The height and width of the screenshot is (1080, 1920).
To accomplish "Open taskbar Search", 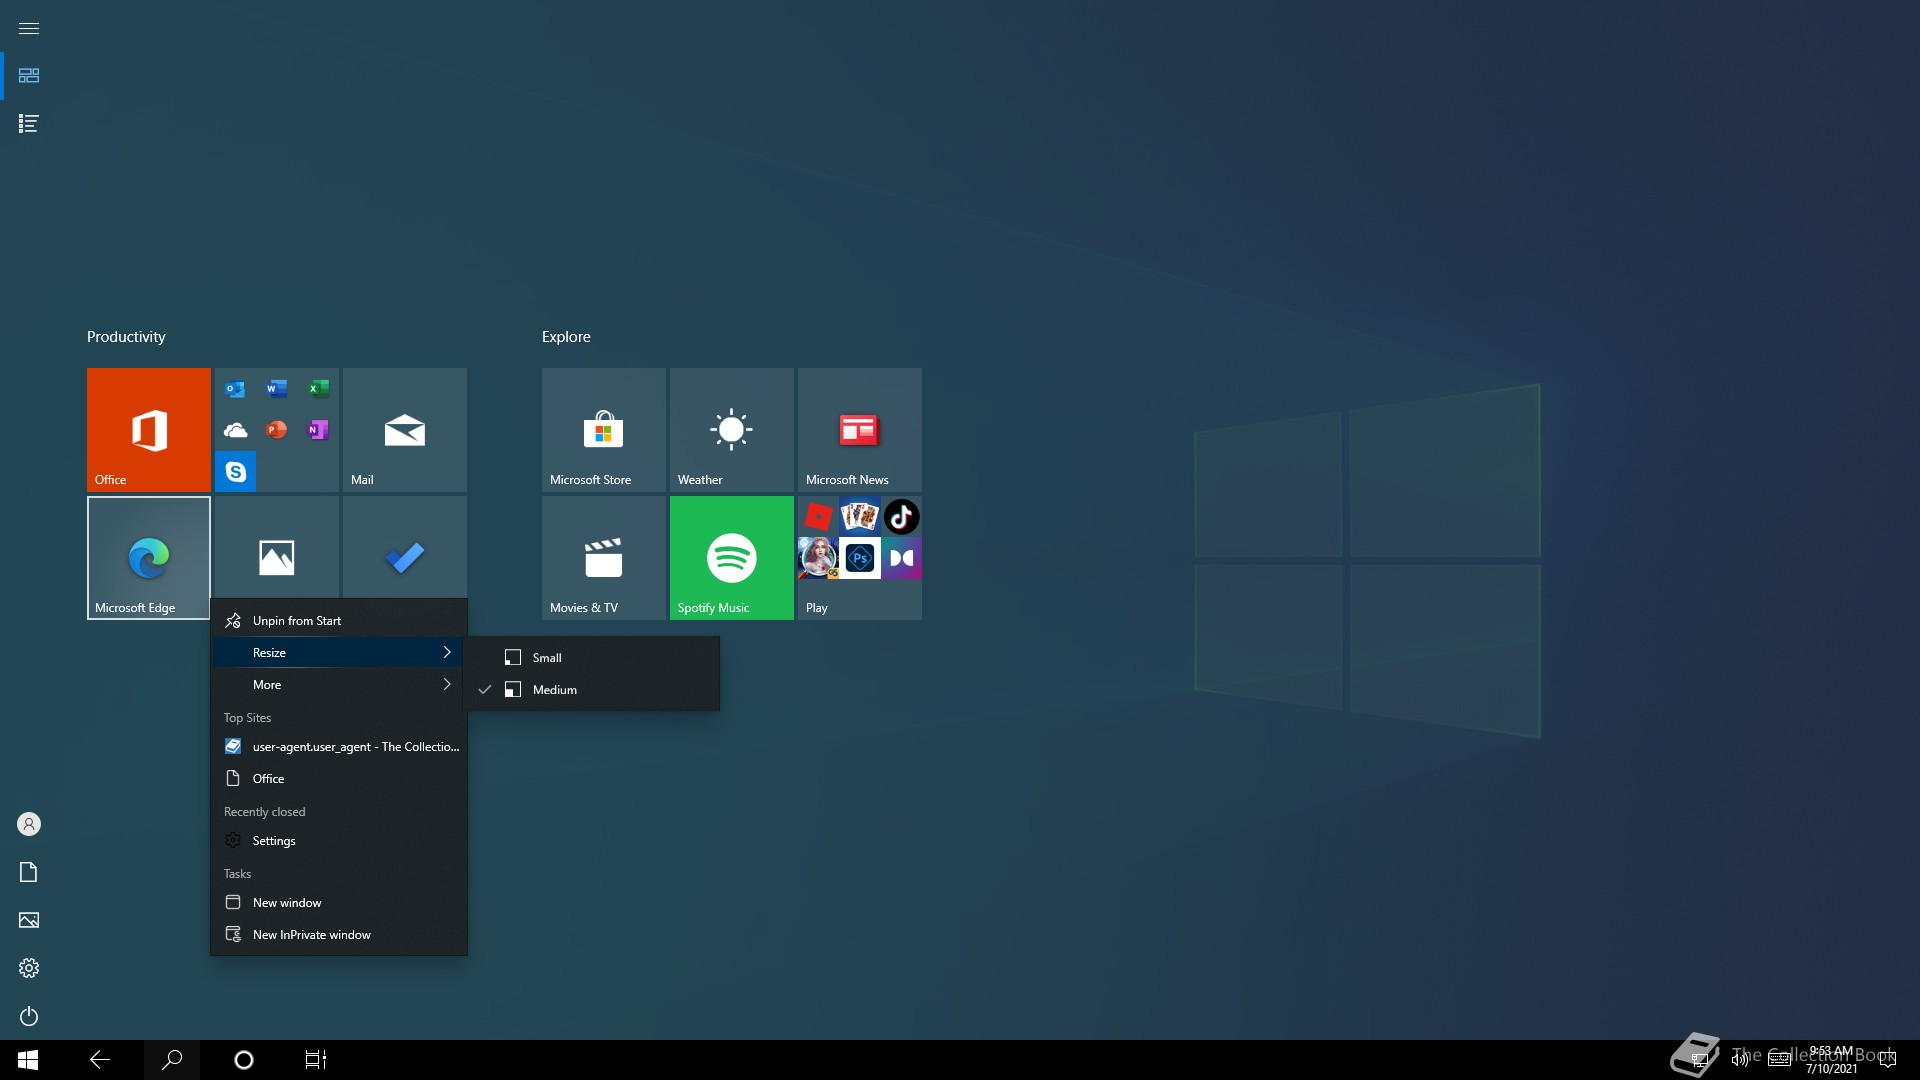I will click(172, 1060).
